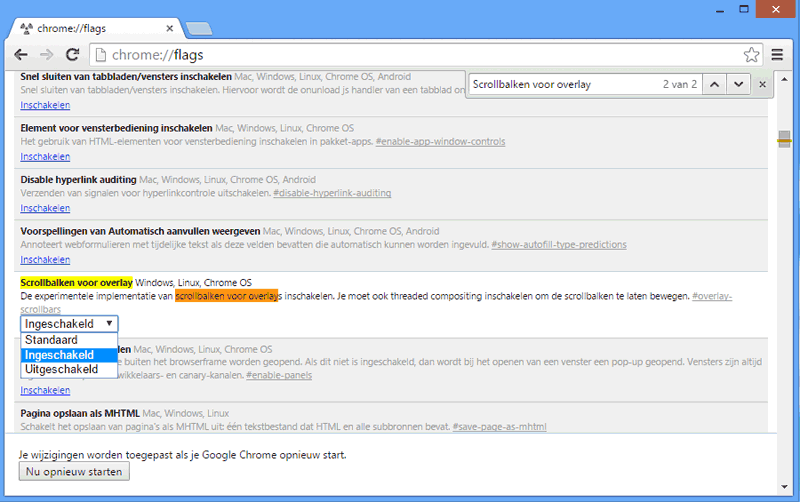The image size is (800, 502).
Task: Reload the chrome://flags page
Action: tap(72, 55)
